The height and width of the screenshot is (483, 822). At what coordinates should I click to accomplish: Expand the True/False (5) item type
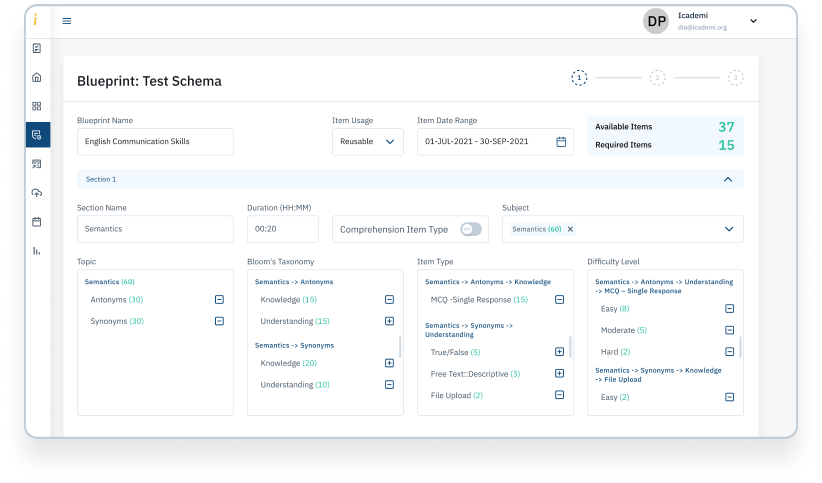click(559, 352)
